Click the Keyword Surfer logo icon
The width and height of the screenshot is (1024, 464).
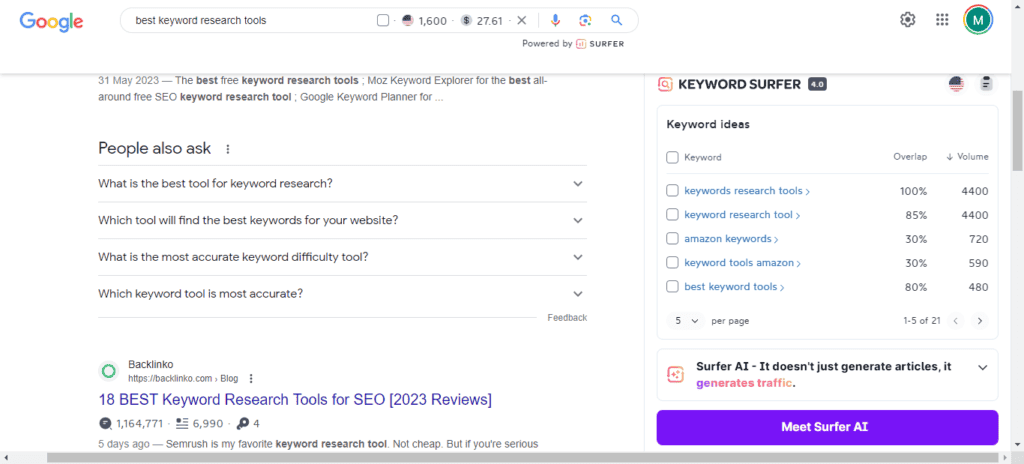point(665,84)
